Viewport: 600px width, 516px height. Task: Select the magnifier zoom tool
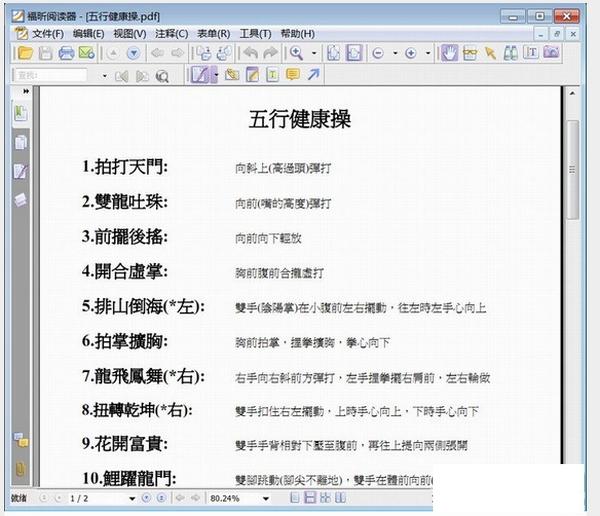tap(297, 53)
